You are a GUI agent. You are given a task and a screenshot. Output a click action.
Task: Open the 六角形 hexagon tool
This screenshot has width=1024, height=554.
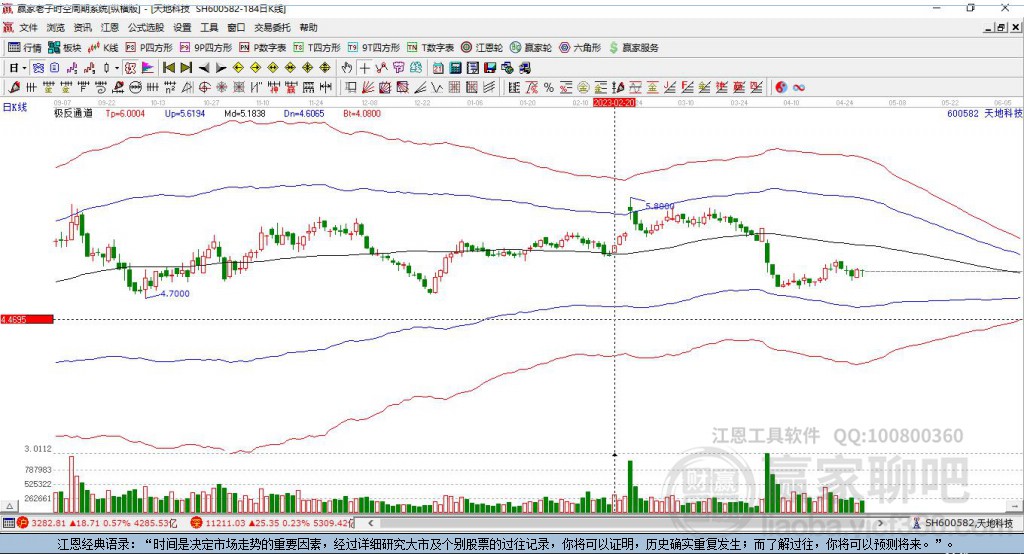click(580, 48)
